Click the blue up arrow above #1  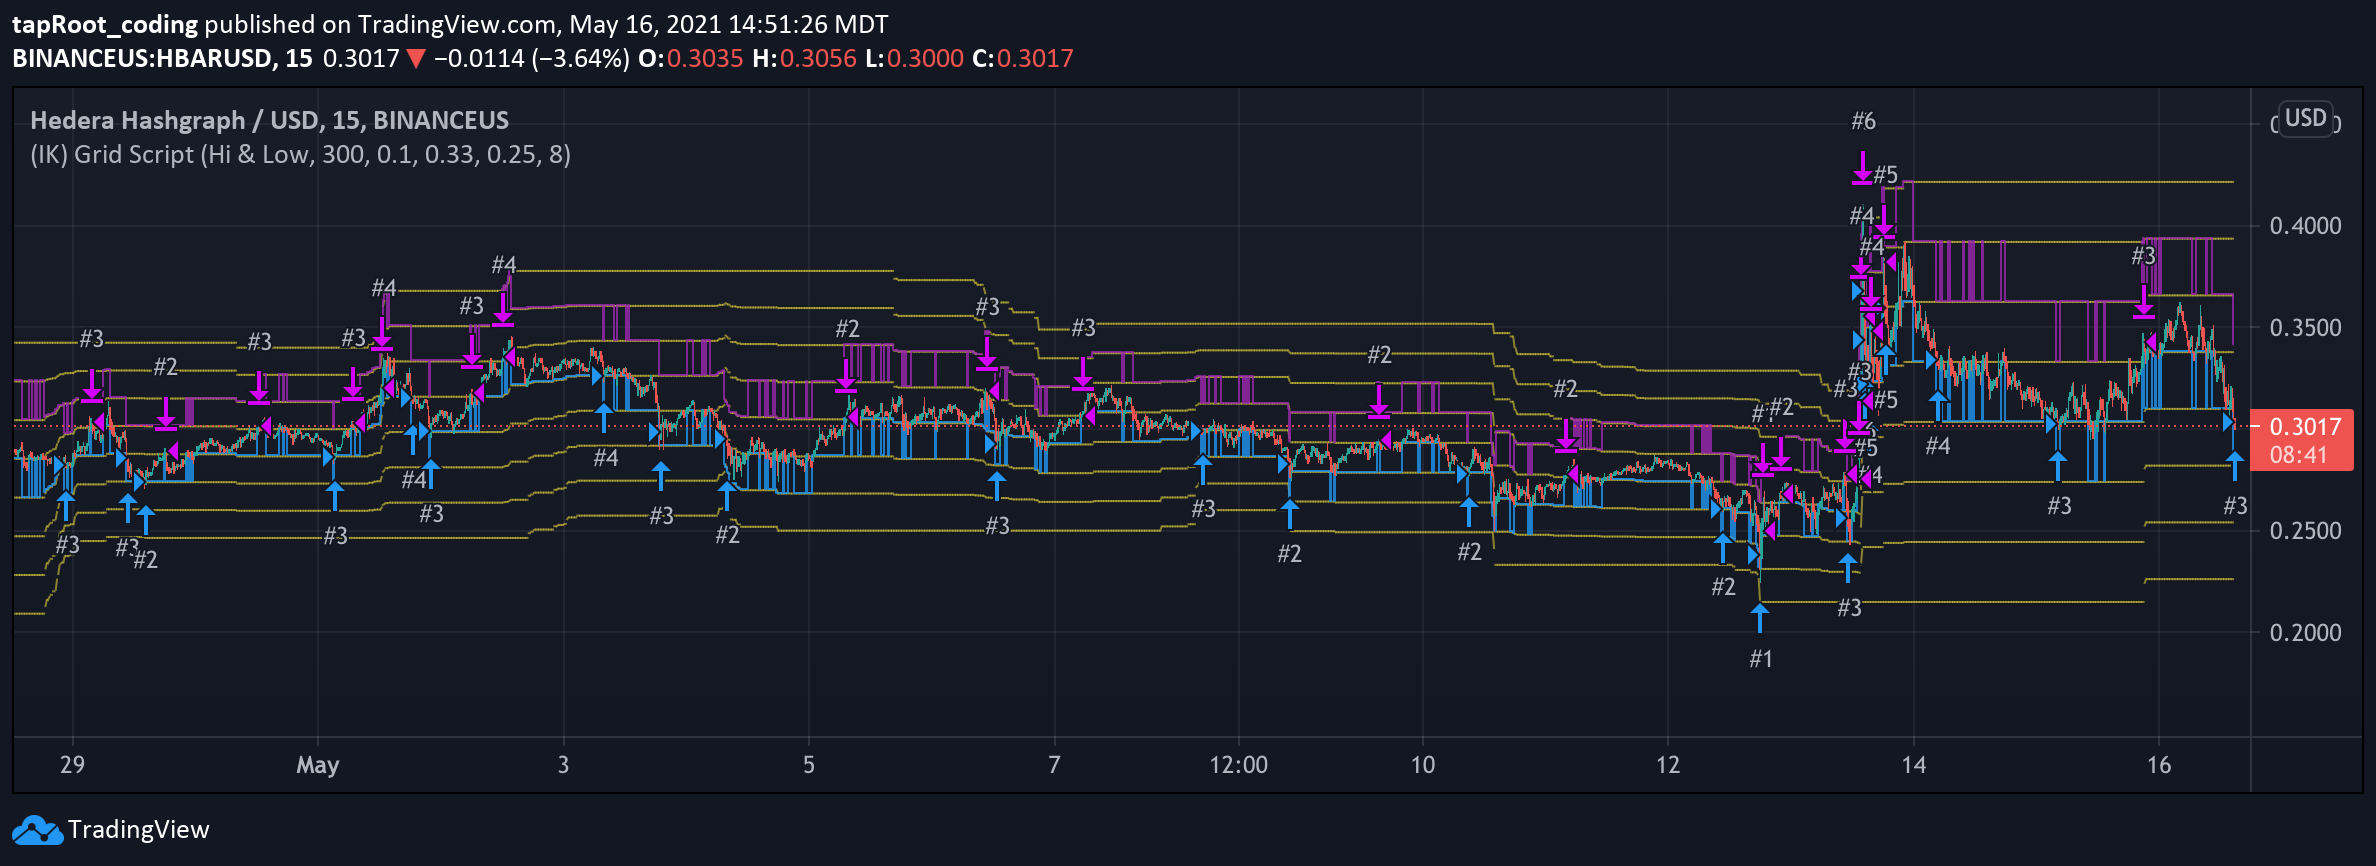1760,618
